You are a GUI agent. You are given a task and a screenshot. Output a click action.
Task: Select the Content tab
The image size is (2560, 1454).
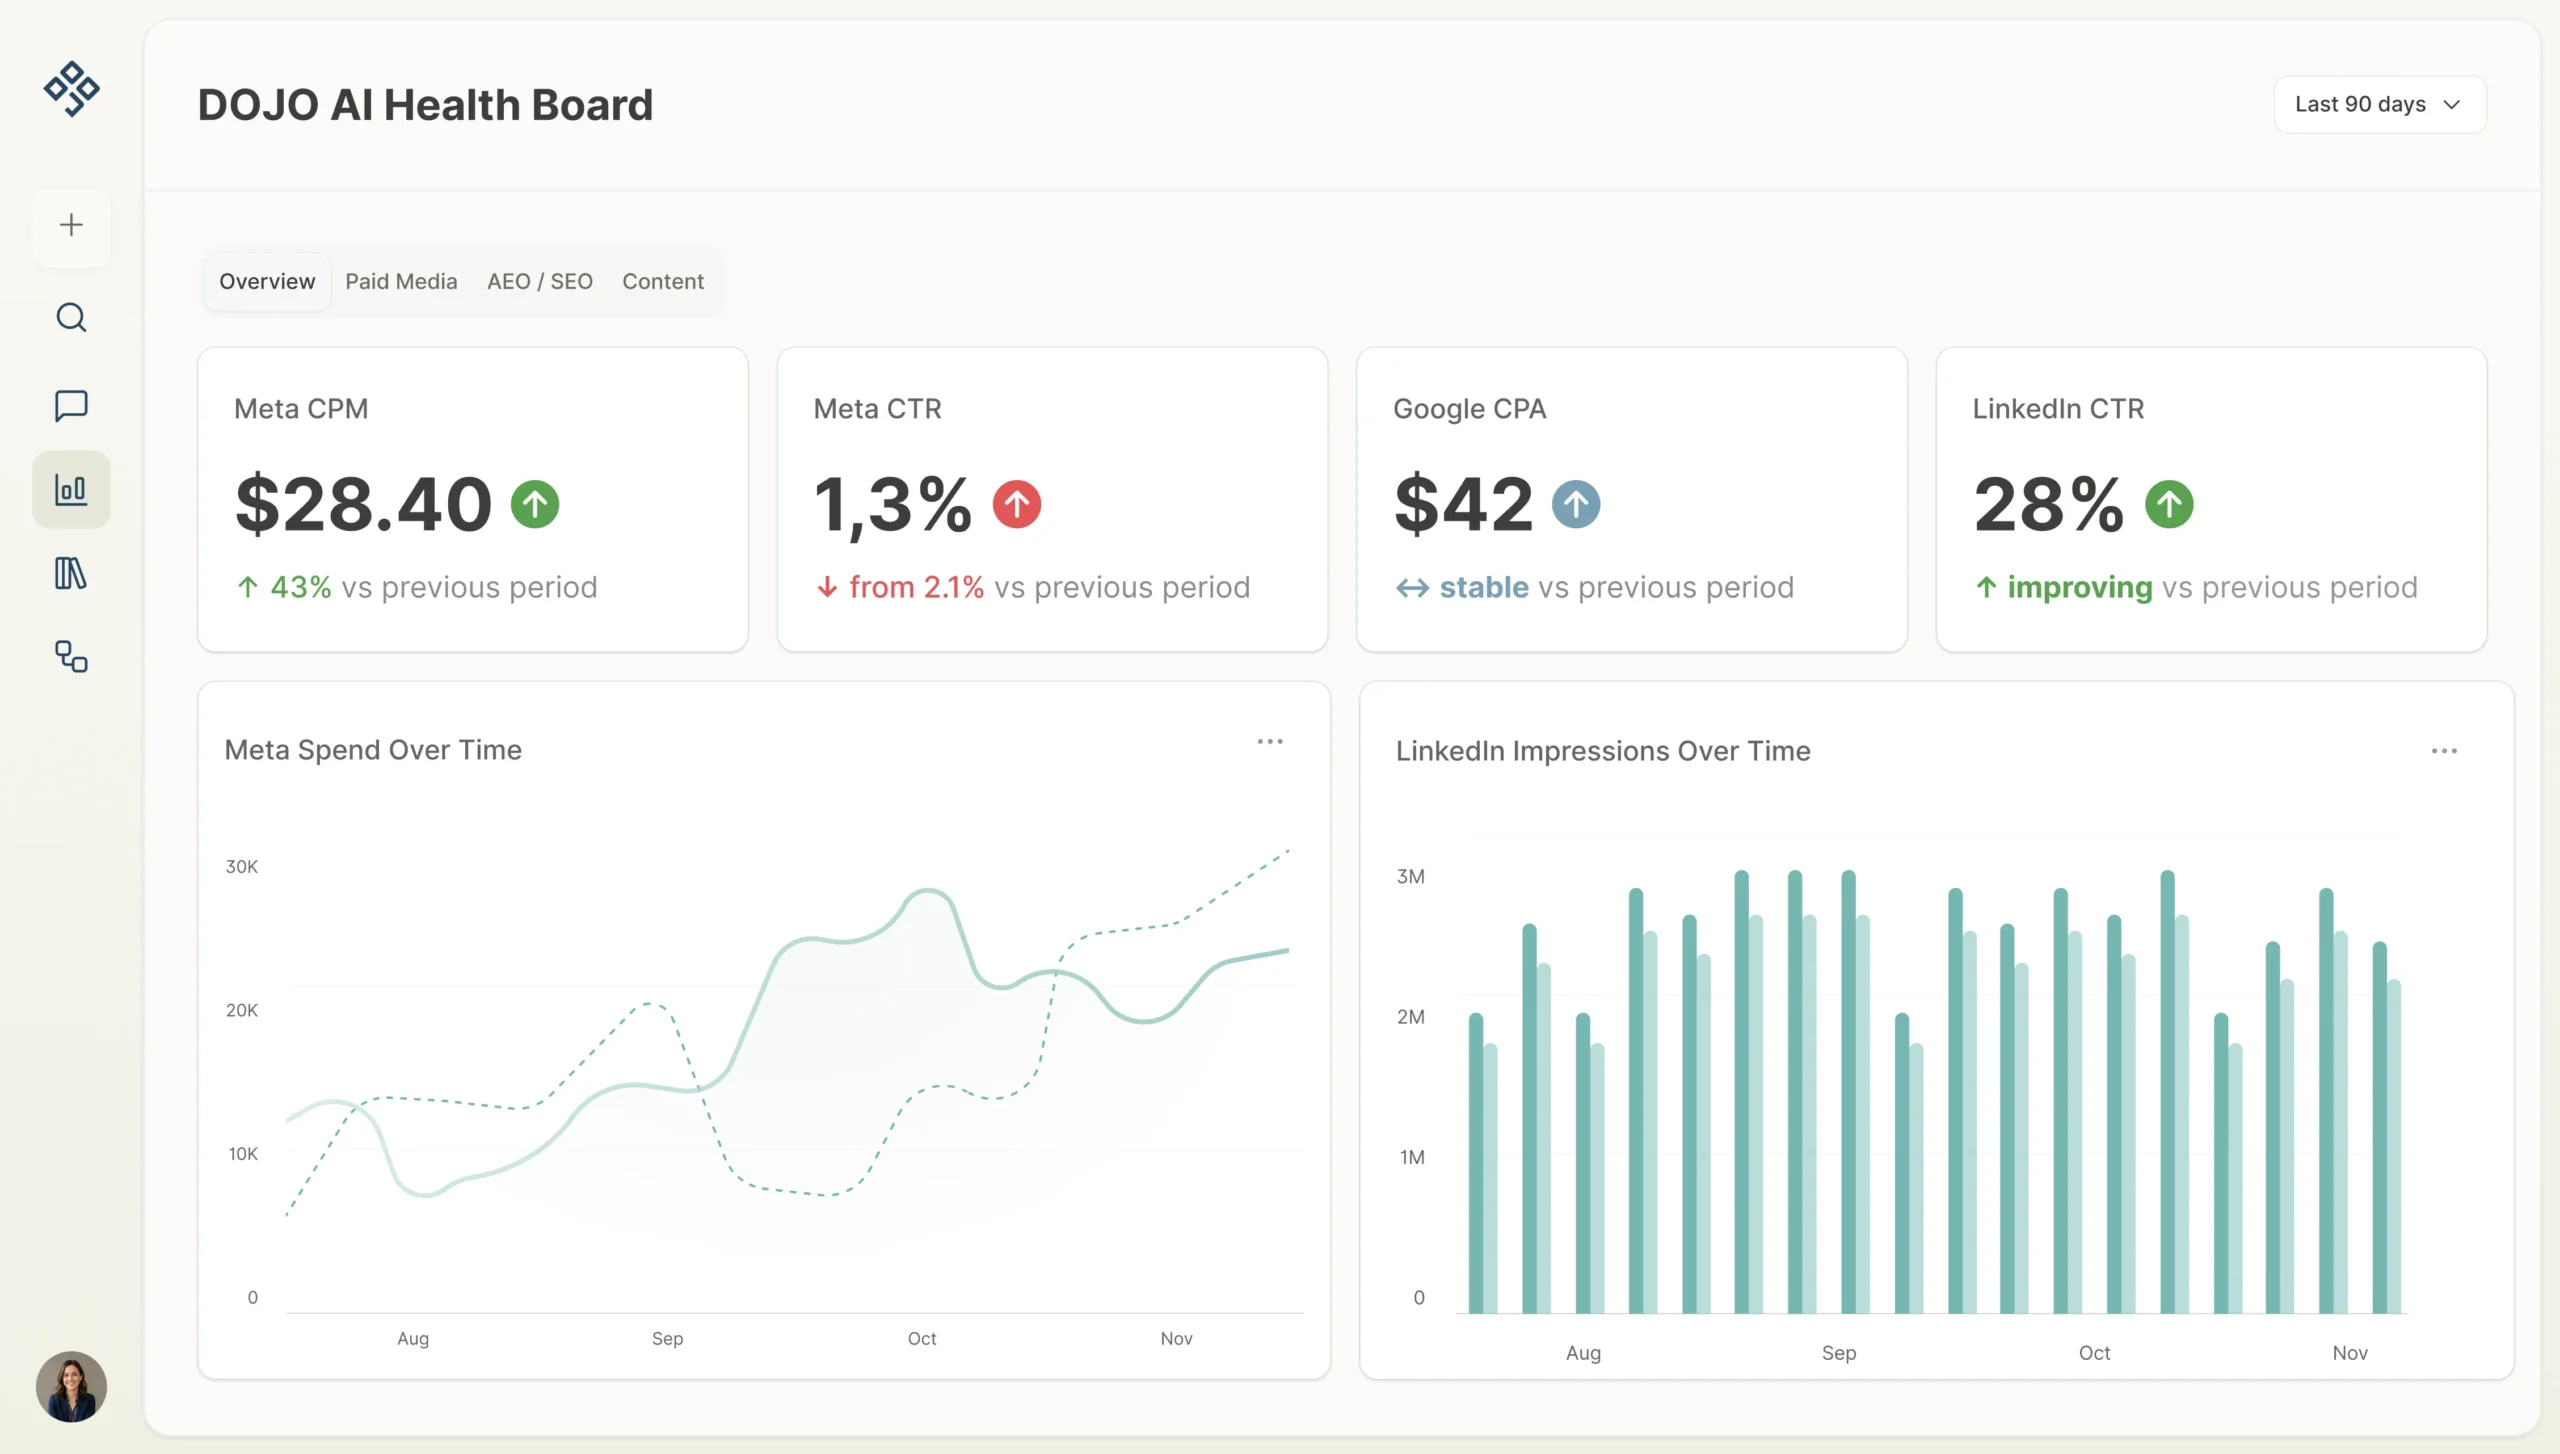pyautogui.click(x=663, y=281)
